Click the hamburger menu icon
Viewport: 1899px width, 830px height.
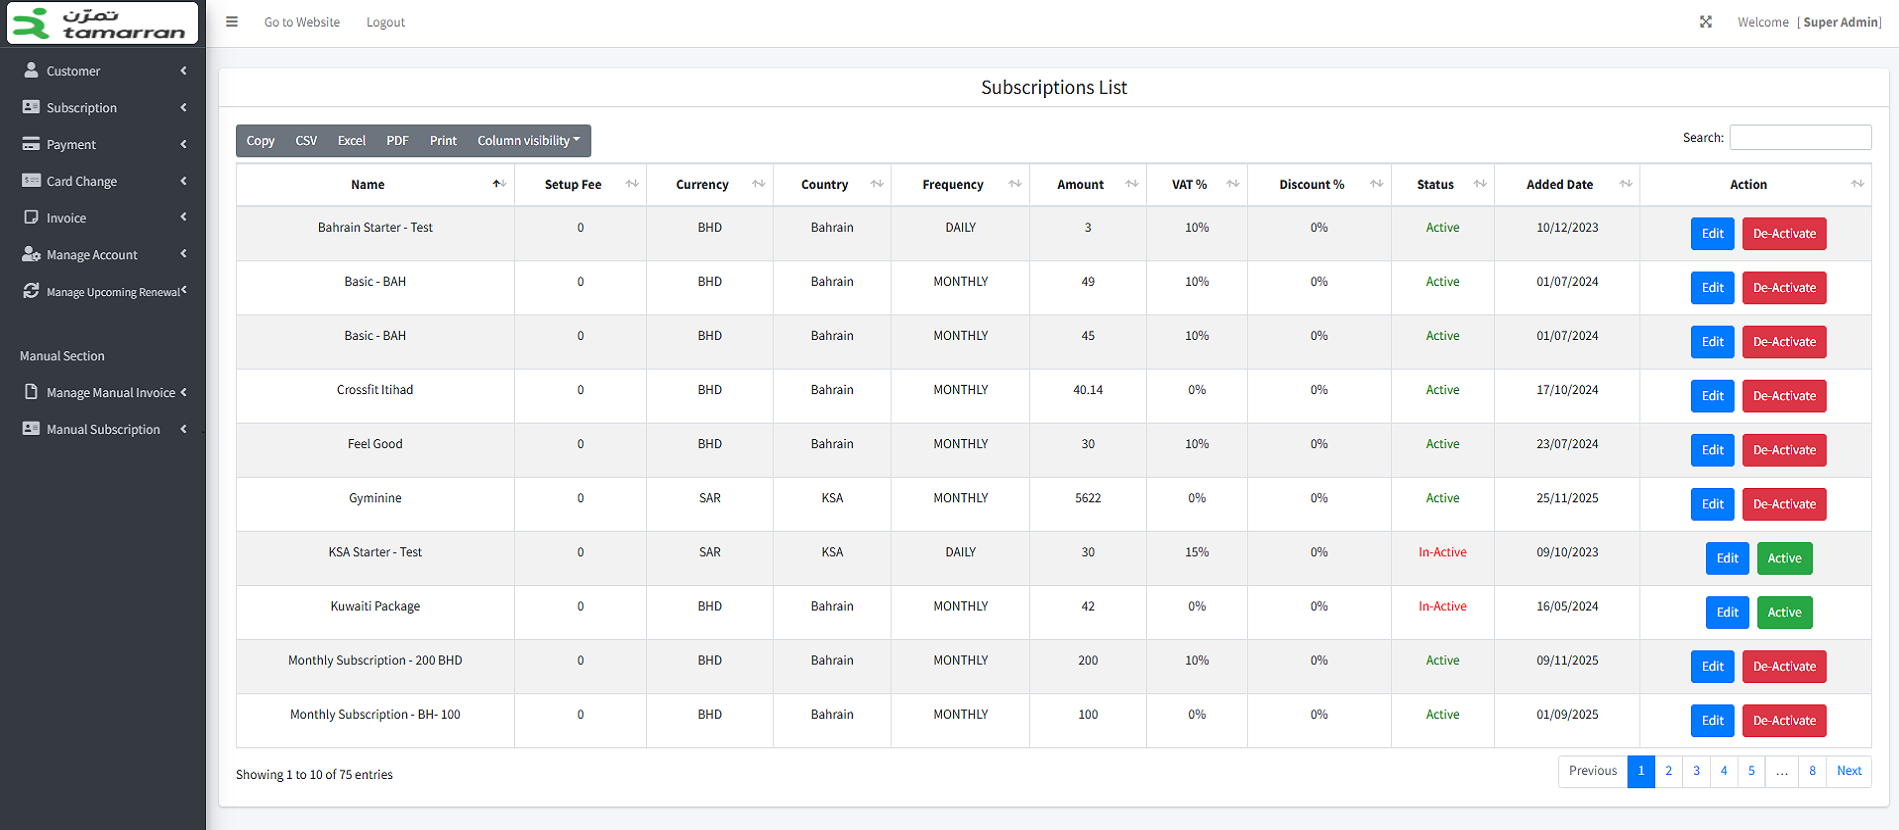[232, 22]
